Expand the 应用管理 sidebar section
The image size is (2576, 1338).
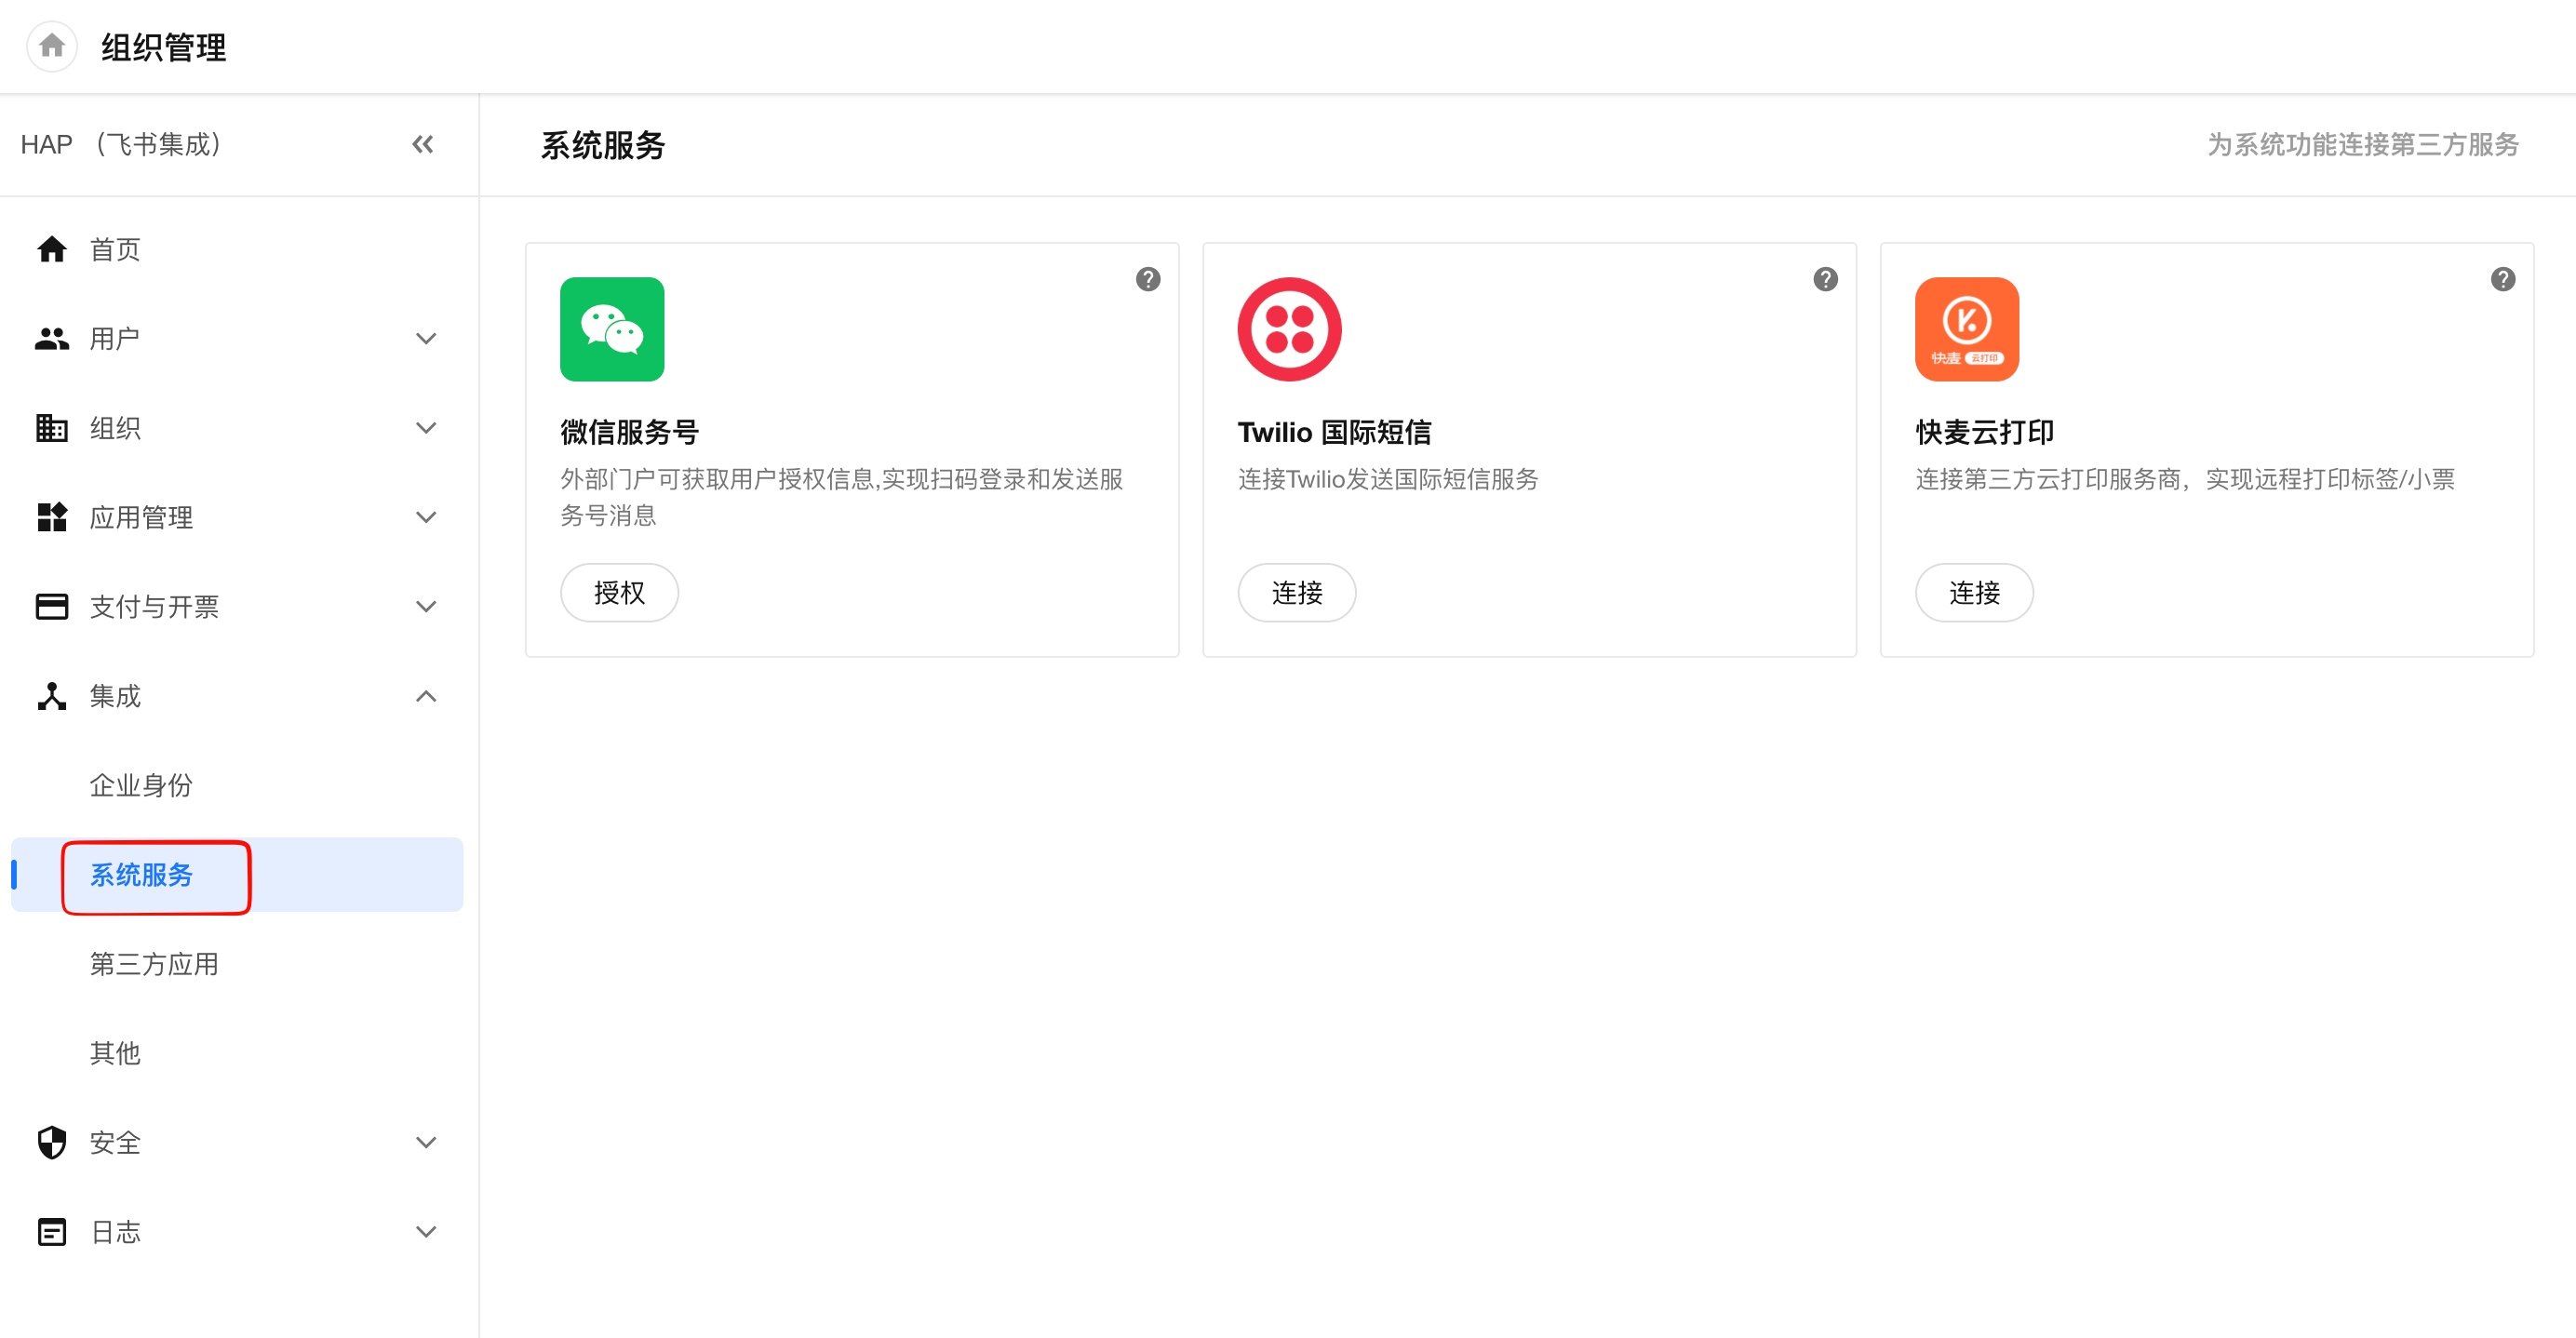[x=236, y=517]
